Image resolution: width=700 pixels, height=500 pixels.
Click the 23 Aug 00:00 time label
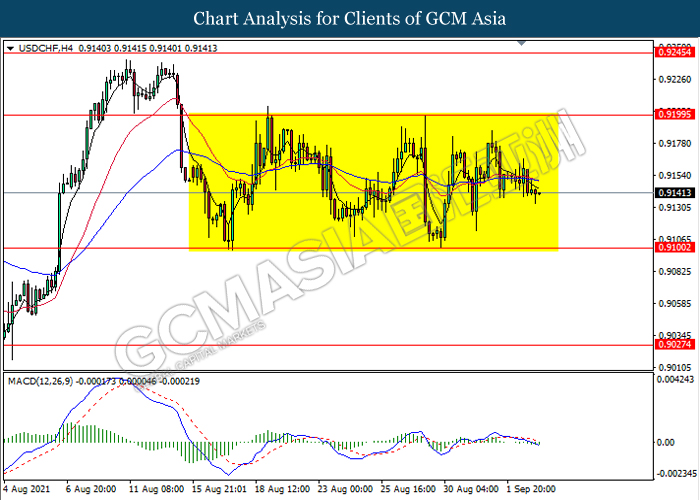pyautogui.click(x=345, y=489)
